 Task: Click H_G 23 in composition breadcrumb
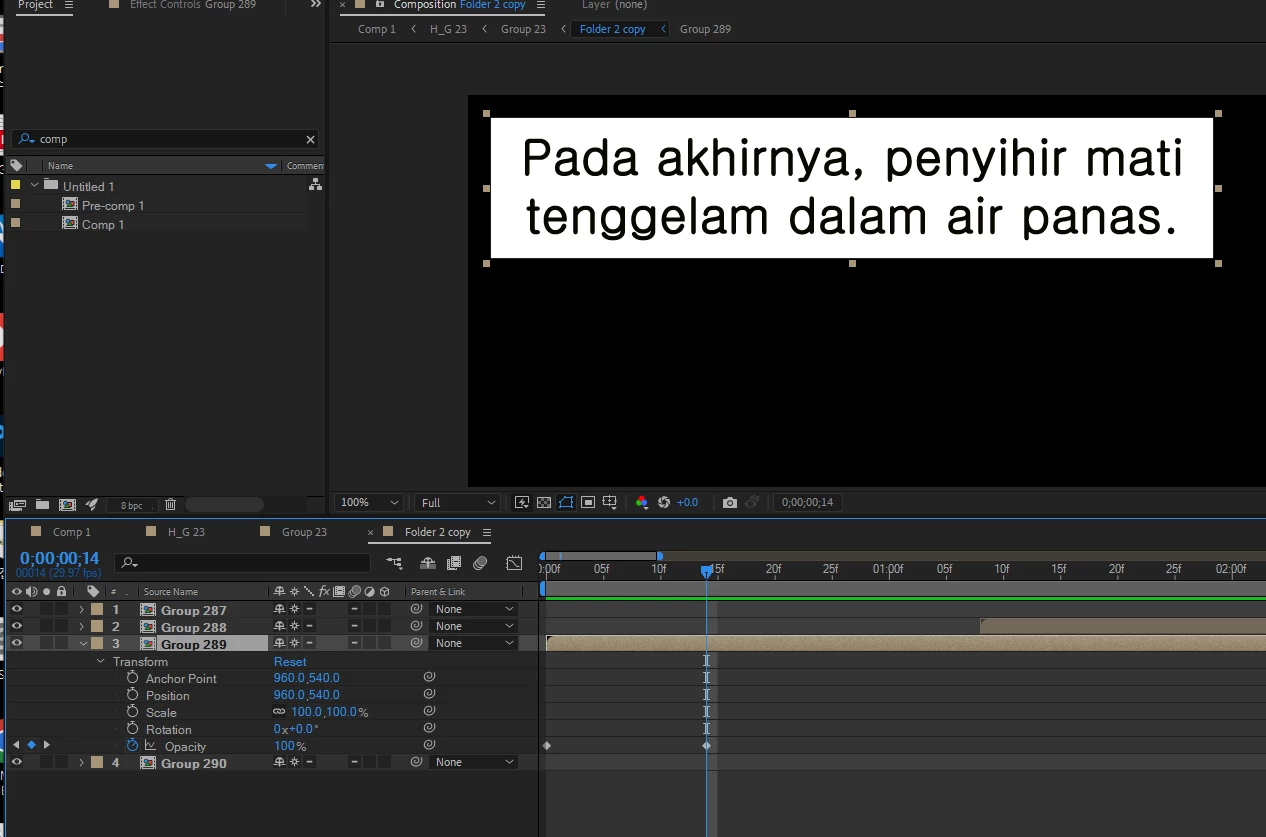coord(448,29)
